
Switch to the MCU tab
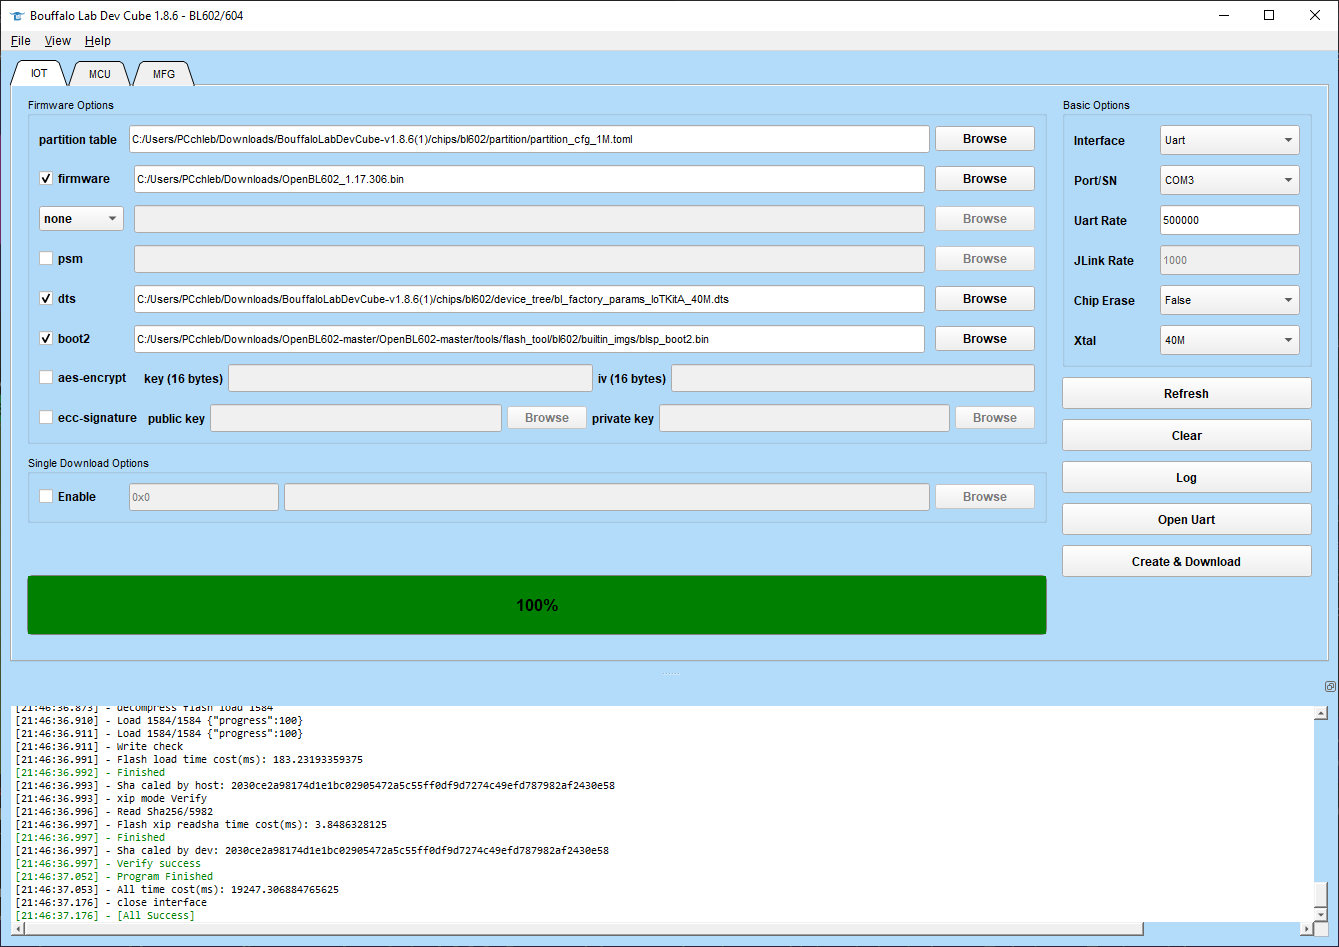point(100,74)
